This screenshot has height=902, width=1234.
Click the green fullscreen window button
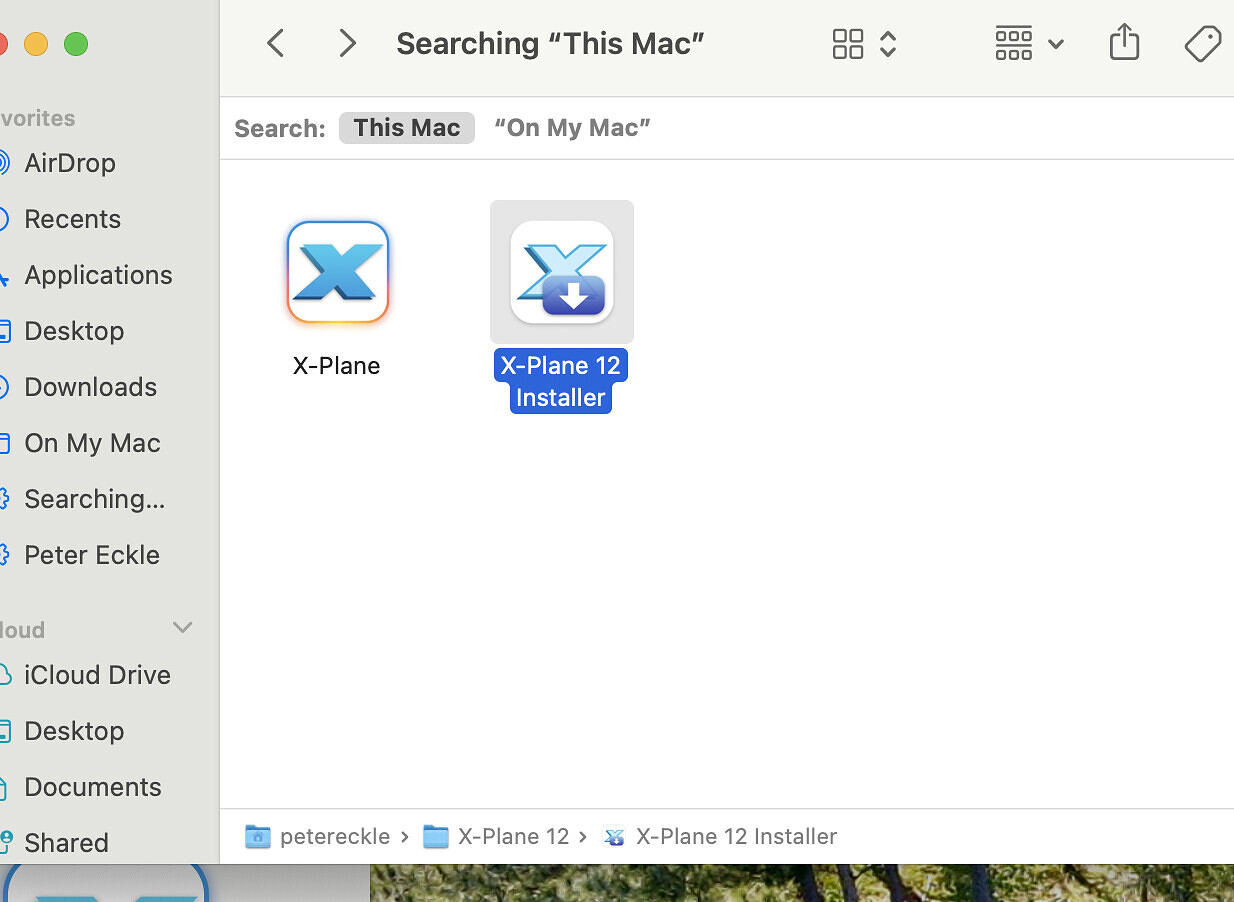(76, 44)
